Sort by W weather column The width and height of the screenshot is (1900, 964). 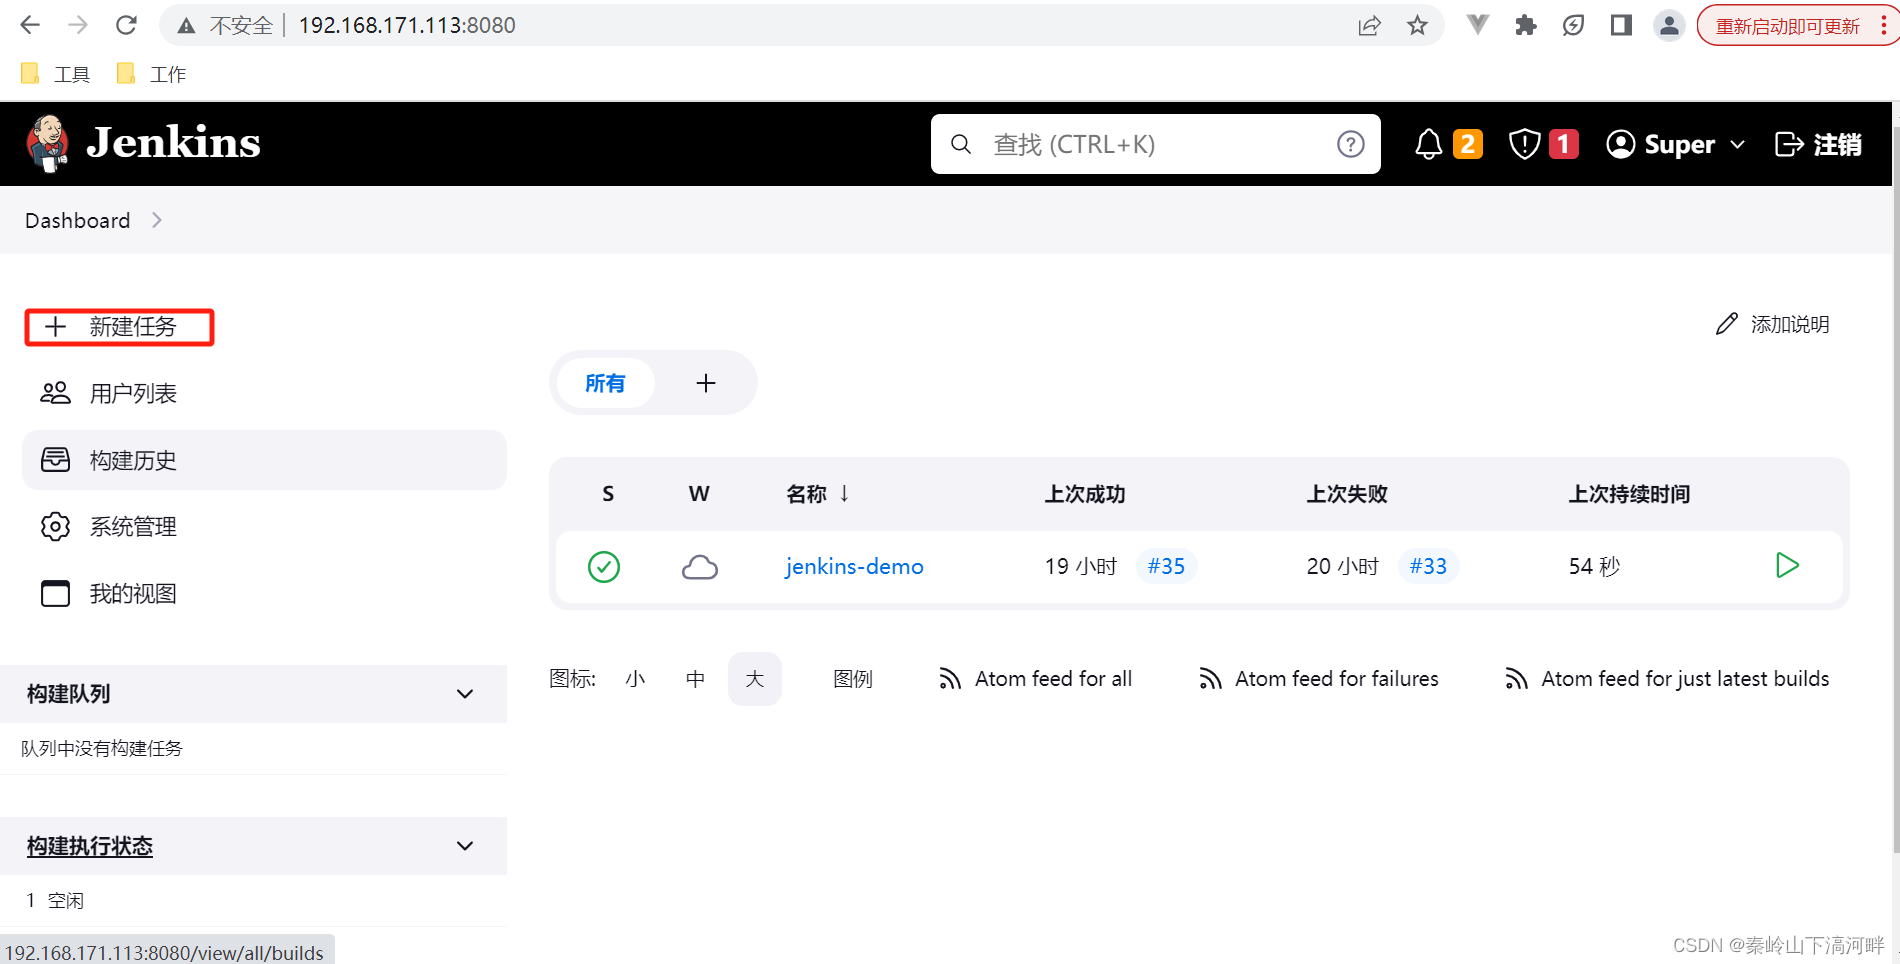(x=699, y=494)
